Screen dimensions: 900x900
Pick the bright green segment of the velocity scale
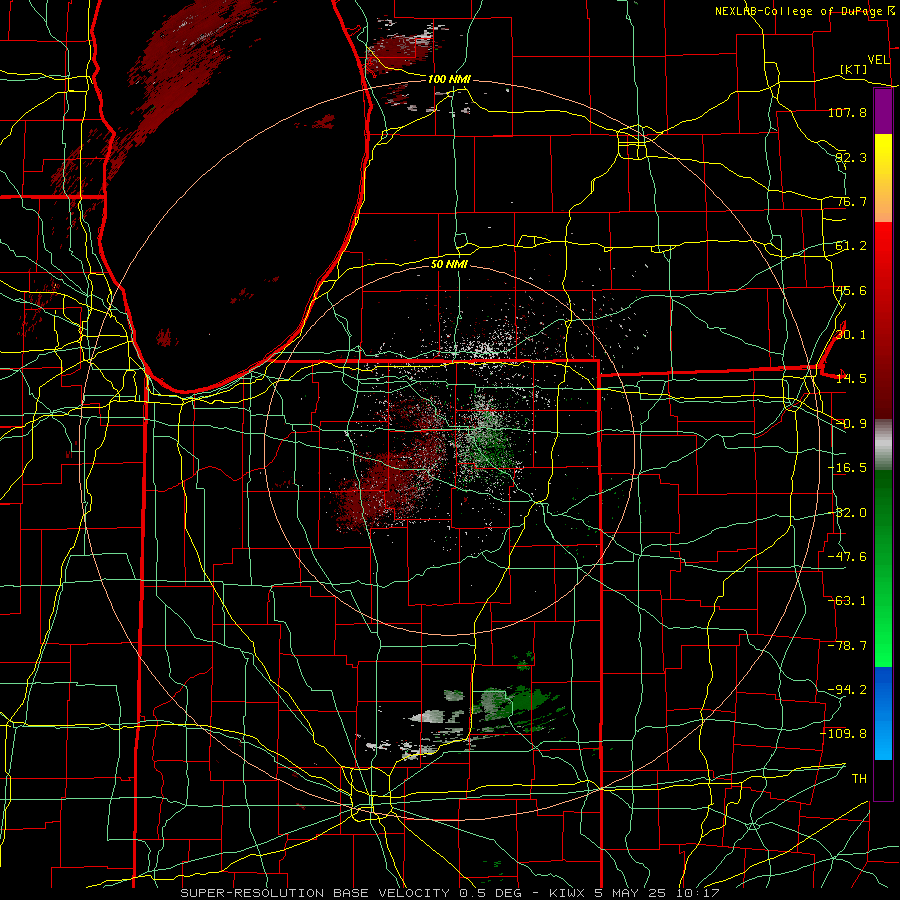pos(883,620)
